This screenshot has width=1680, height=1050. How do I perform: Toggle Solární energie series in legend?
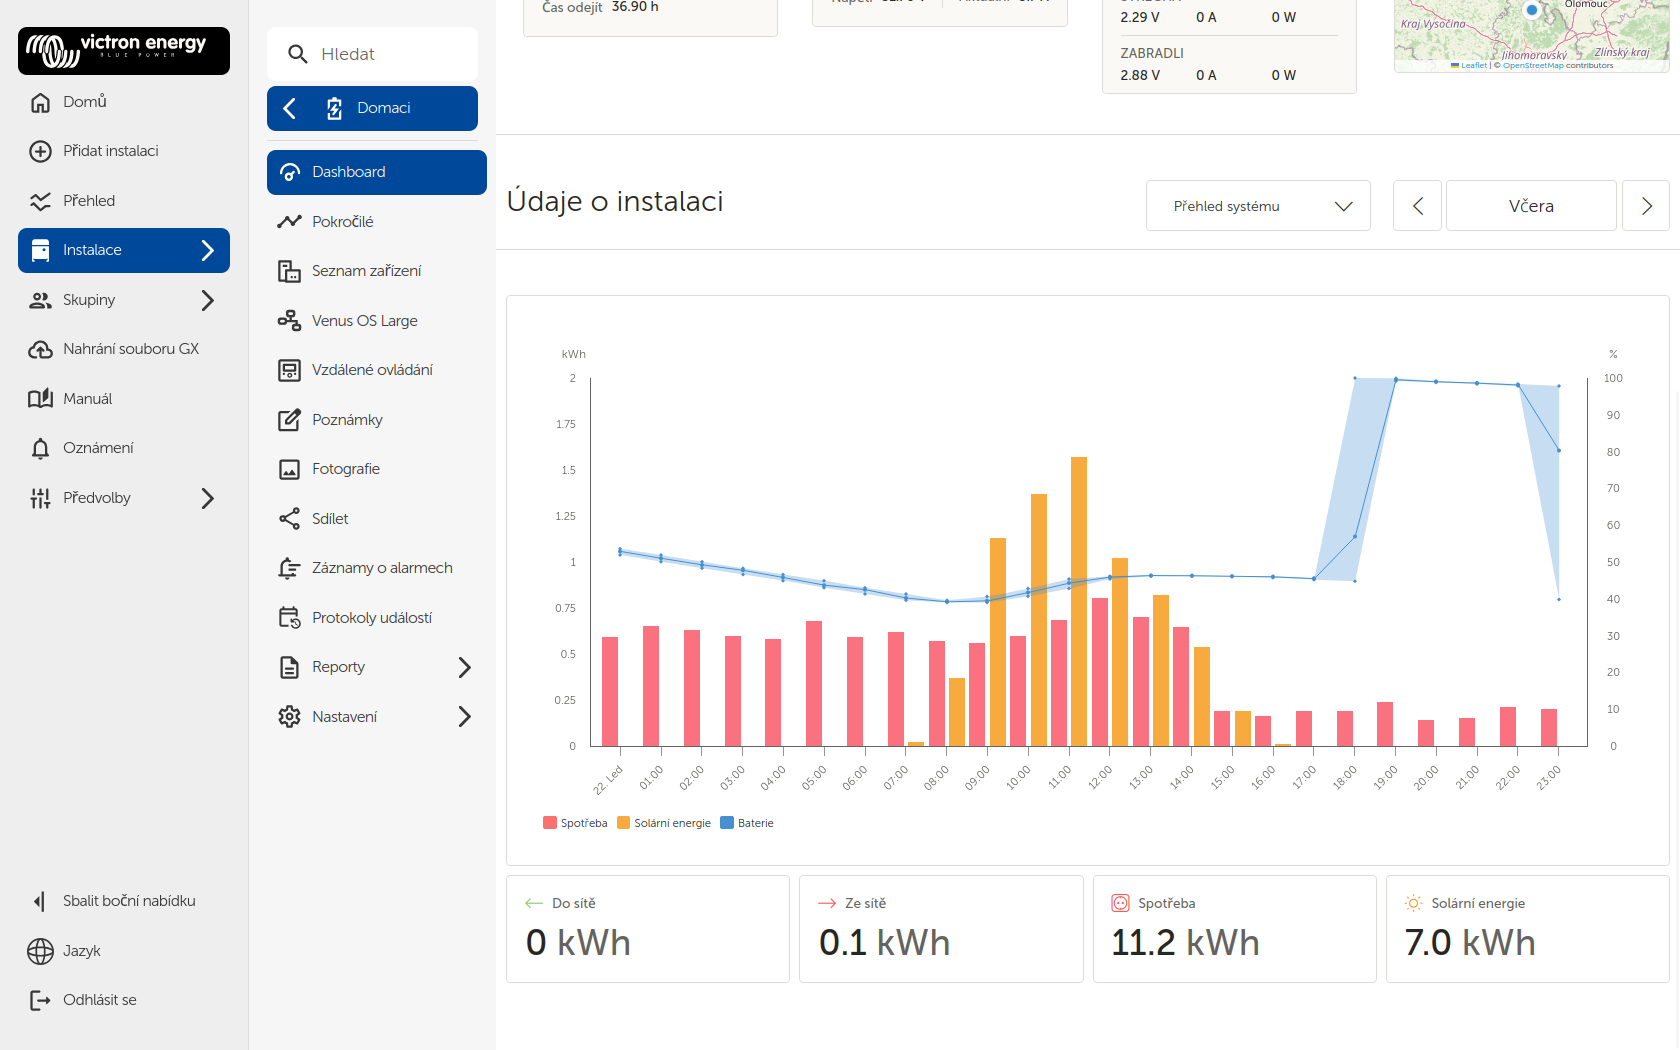[664, 823]
